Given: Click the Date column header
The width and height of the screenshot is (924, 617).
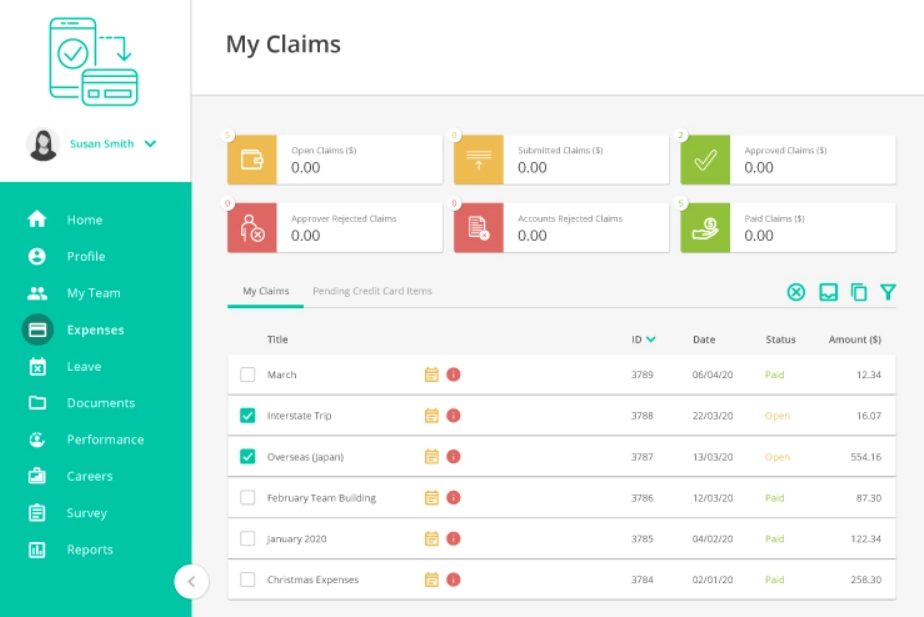Looking at the screenshot, I should (704, 339).
